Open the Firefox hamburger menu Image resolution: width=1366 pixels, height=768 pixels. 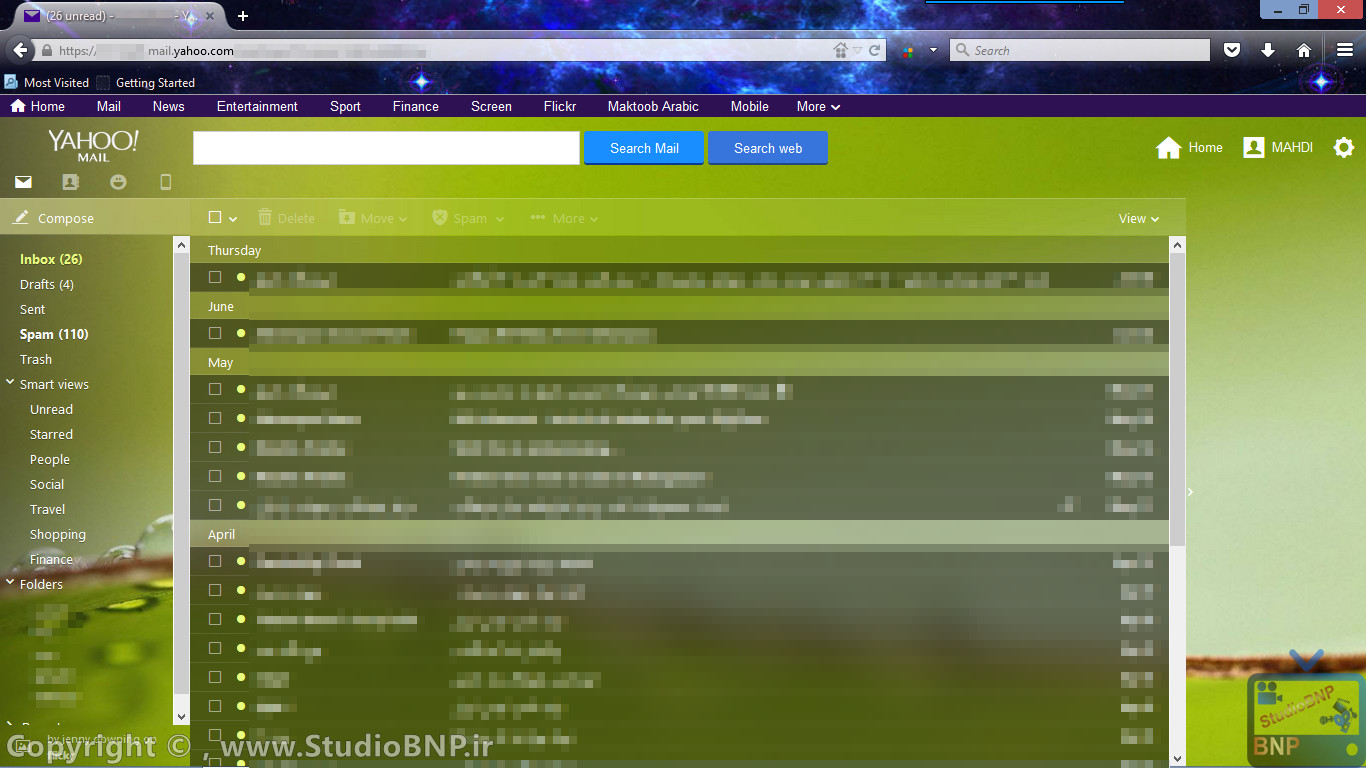coord(1345,50)
